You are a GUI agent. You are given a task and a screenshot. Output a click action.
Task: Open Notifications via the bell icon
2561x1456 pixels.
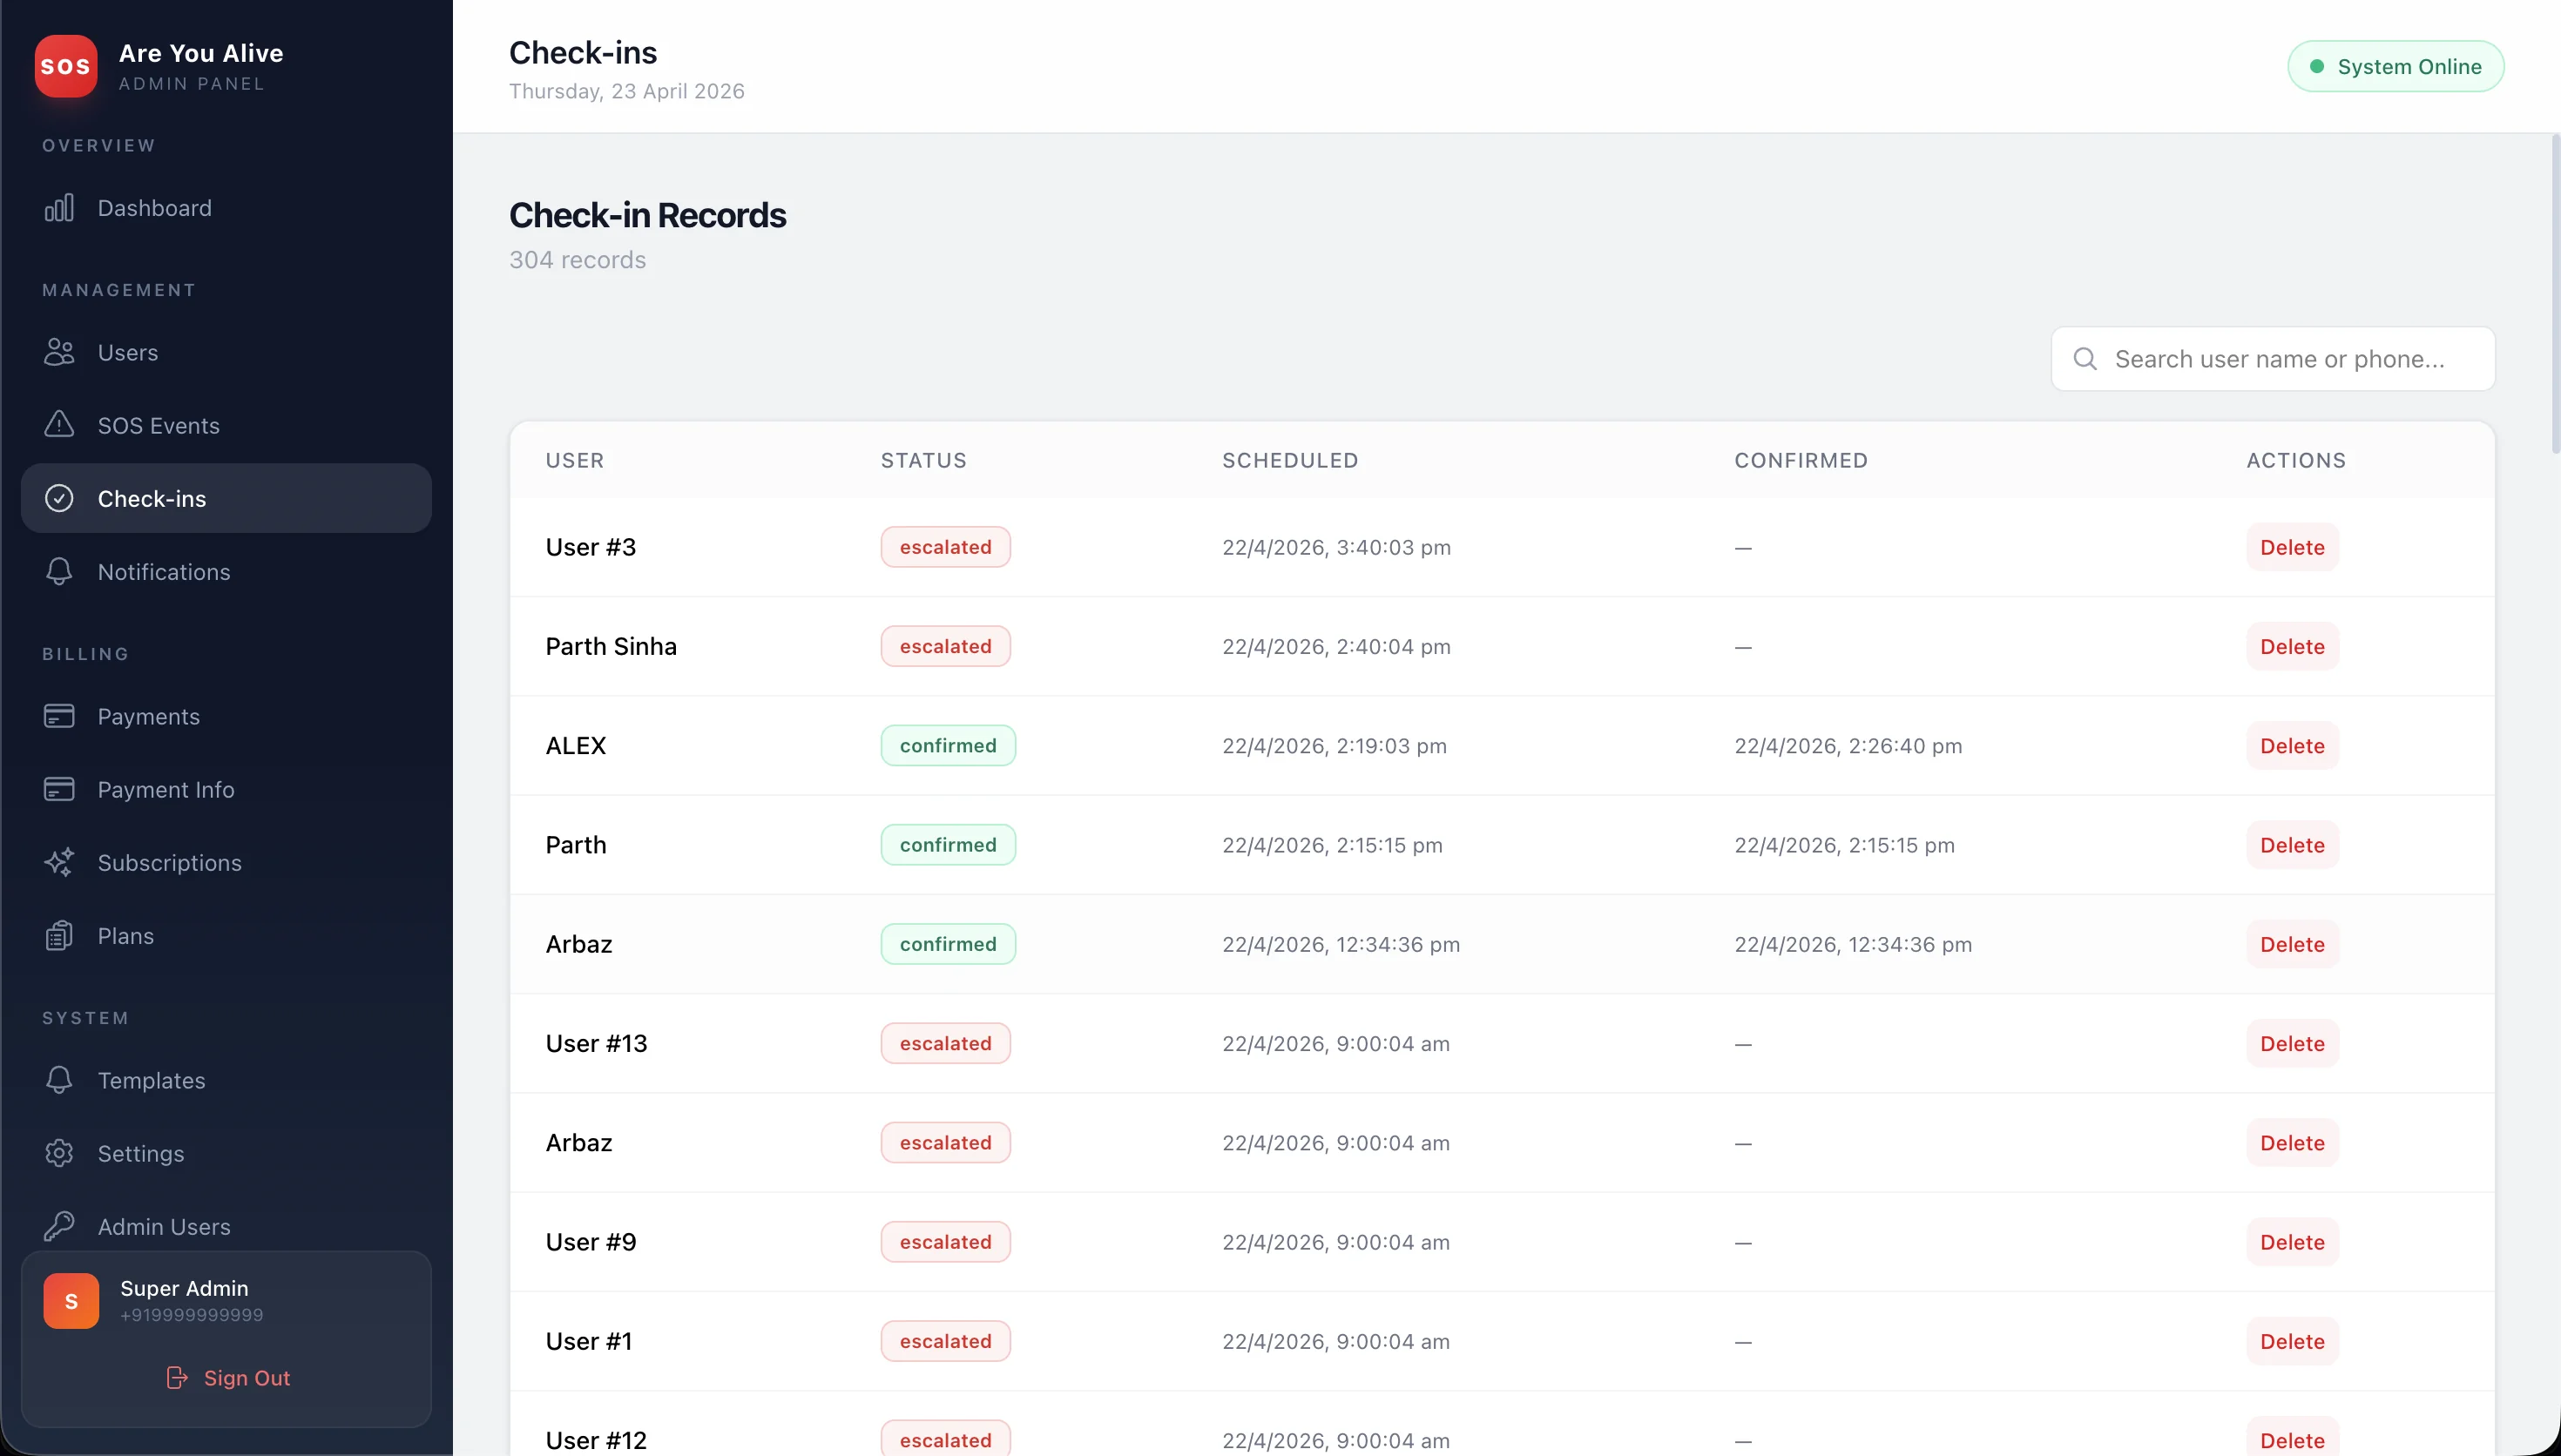pyautogui.click(x=59, y=571)
